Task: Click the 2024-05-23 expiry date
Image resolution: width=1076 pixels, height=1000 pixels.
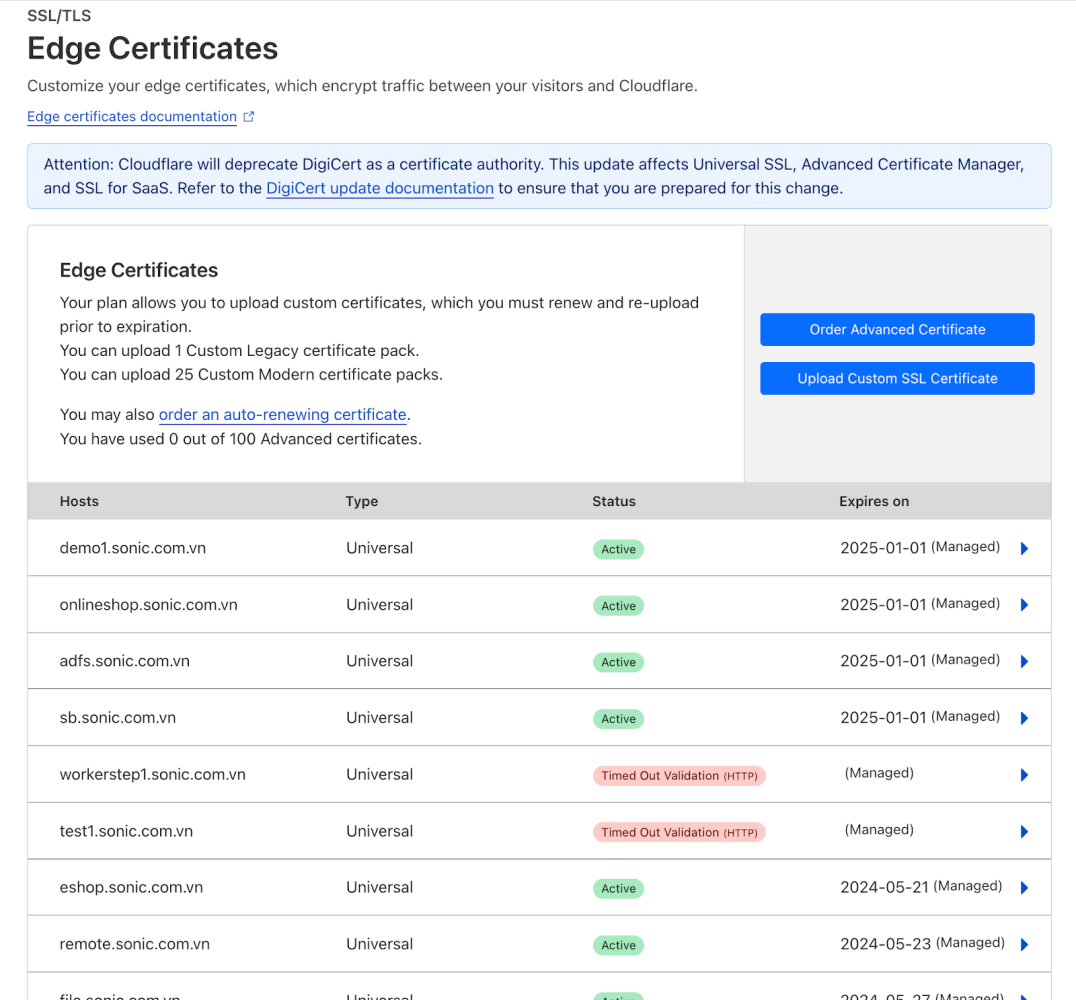Action: pyautogui.click(x=885, y=944)
